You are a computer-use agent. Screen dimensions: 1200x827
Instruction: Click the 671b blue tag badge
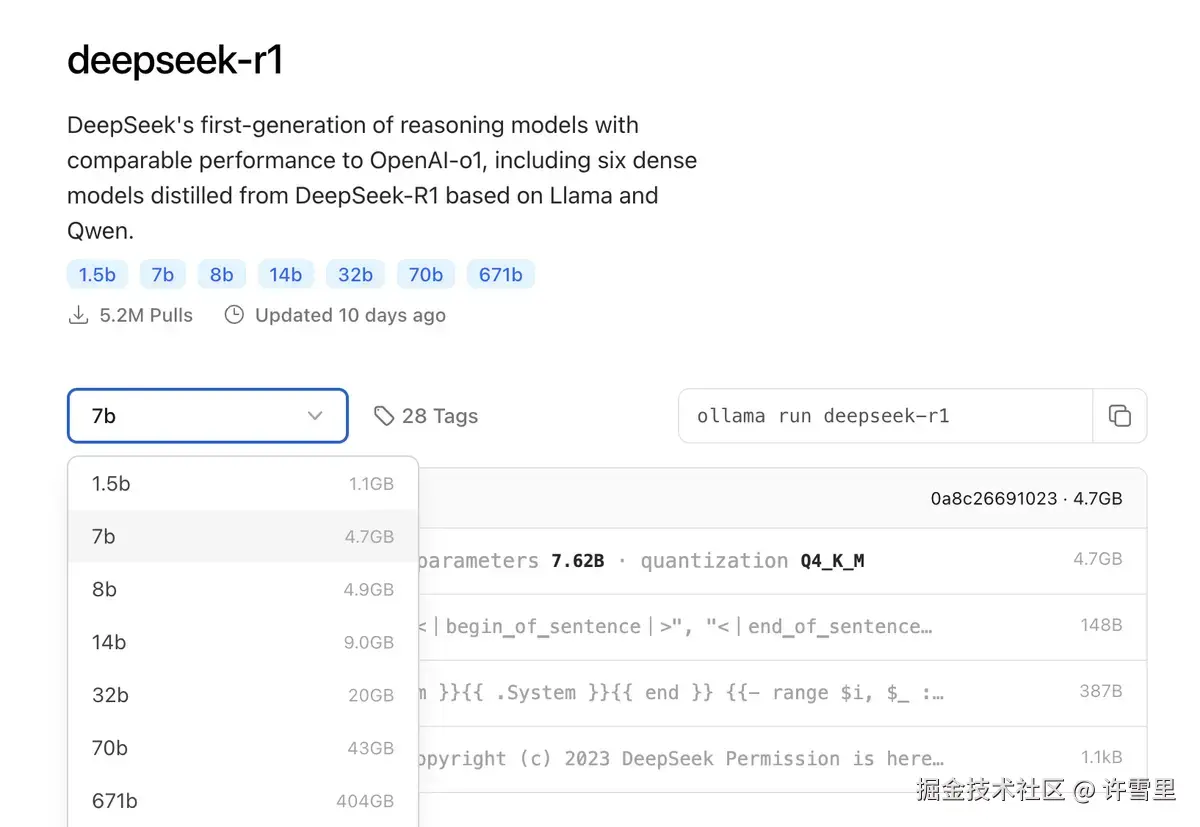click(x=501, y=274)
